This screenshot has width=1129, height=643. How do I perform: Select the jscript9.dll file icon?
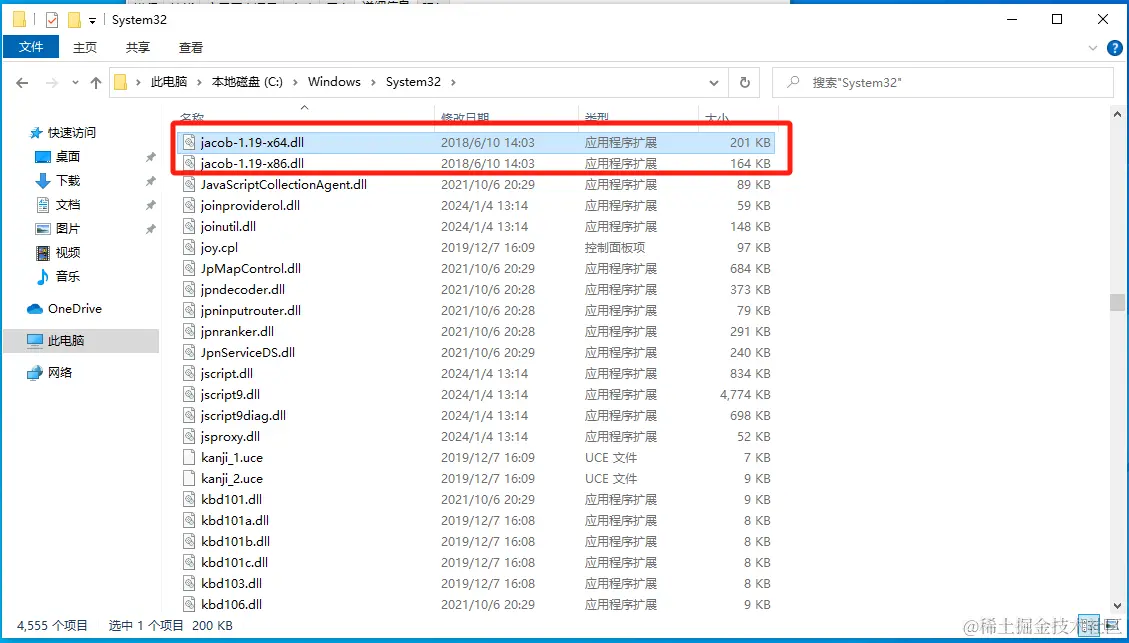click(189, 395)
